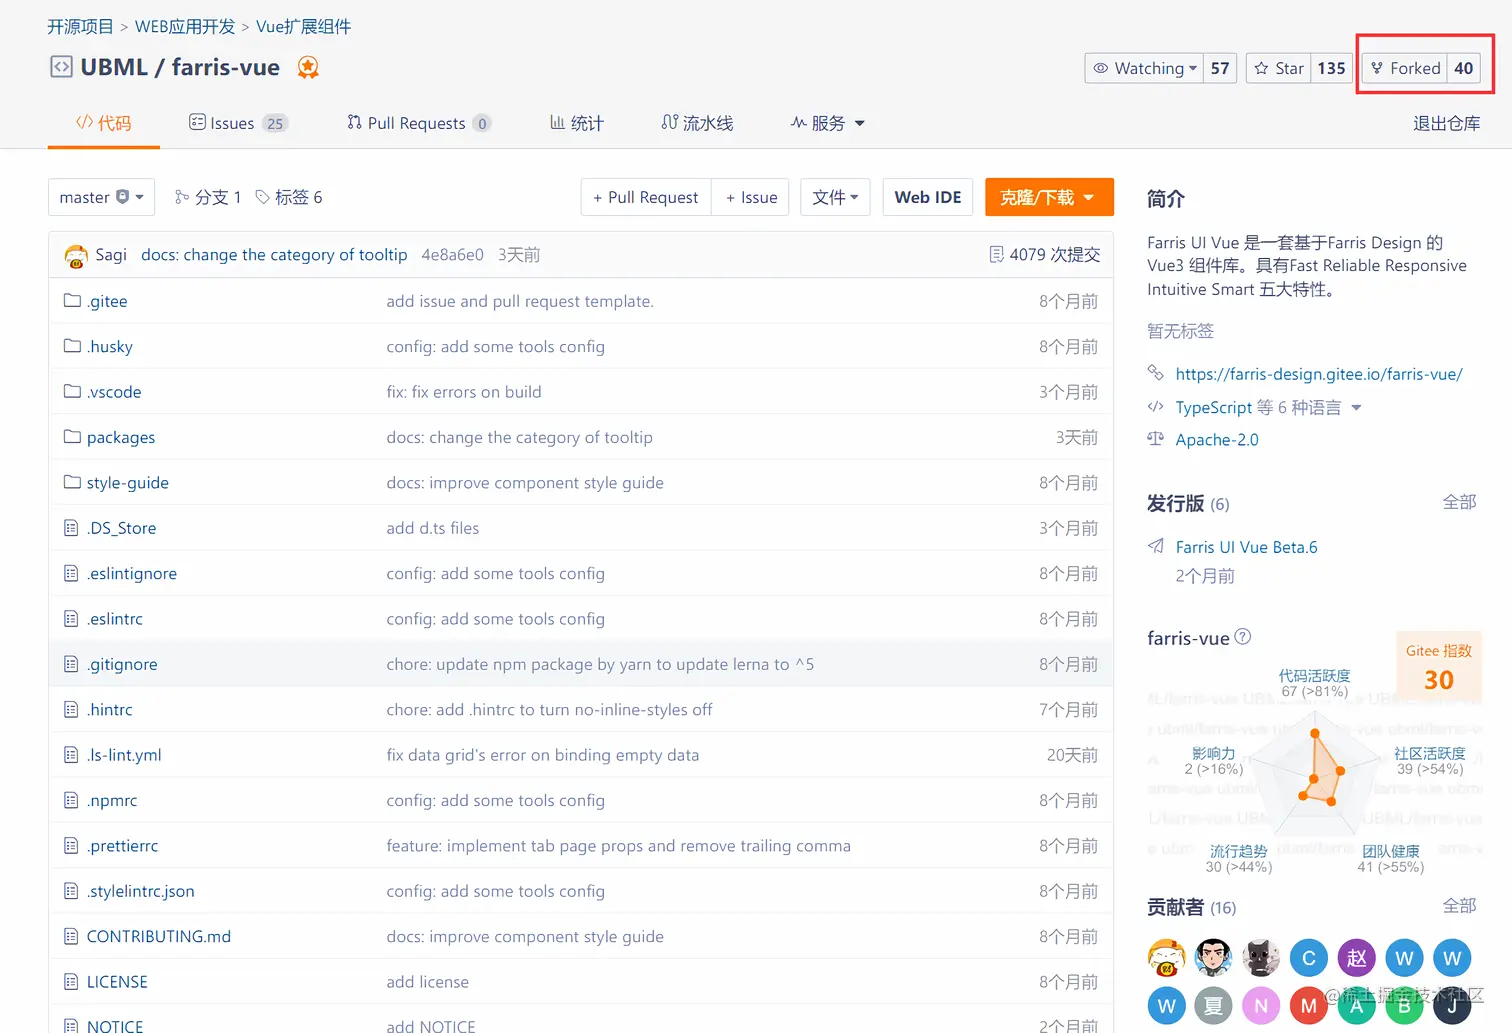Image resolution: width=1512 pixels, height=1033 pixels.
Task: Click the + Issue button
Action: click(x=751, y=197)
